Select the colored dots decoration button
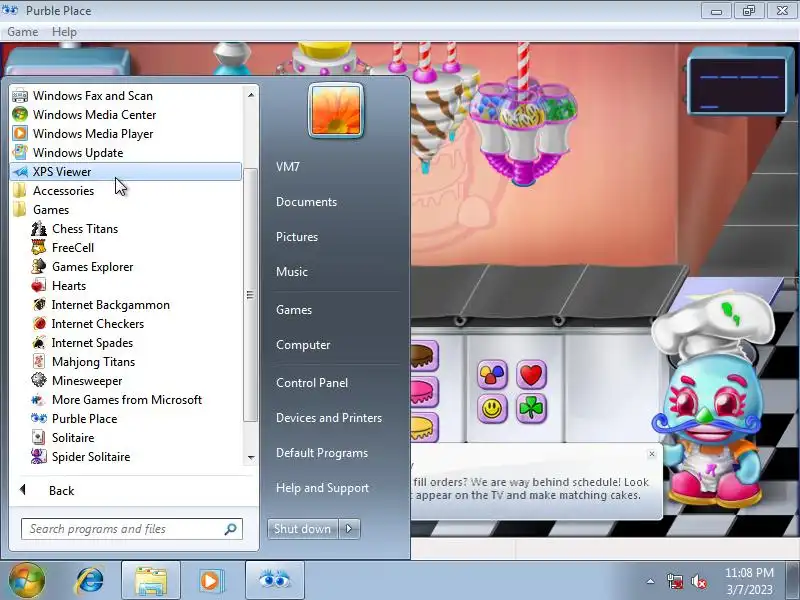Screen dimensions: 800x600 pos(492,375)
